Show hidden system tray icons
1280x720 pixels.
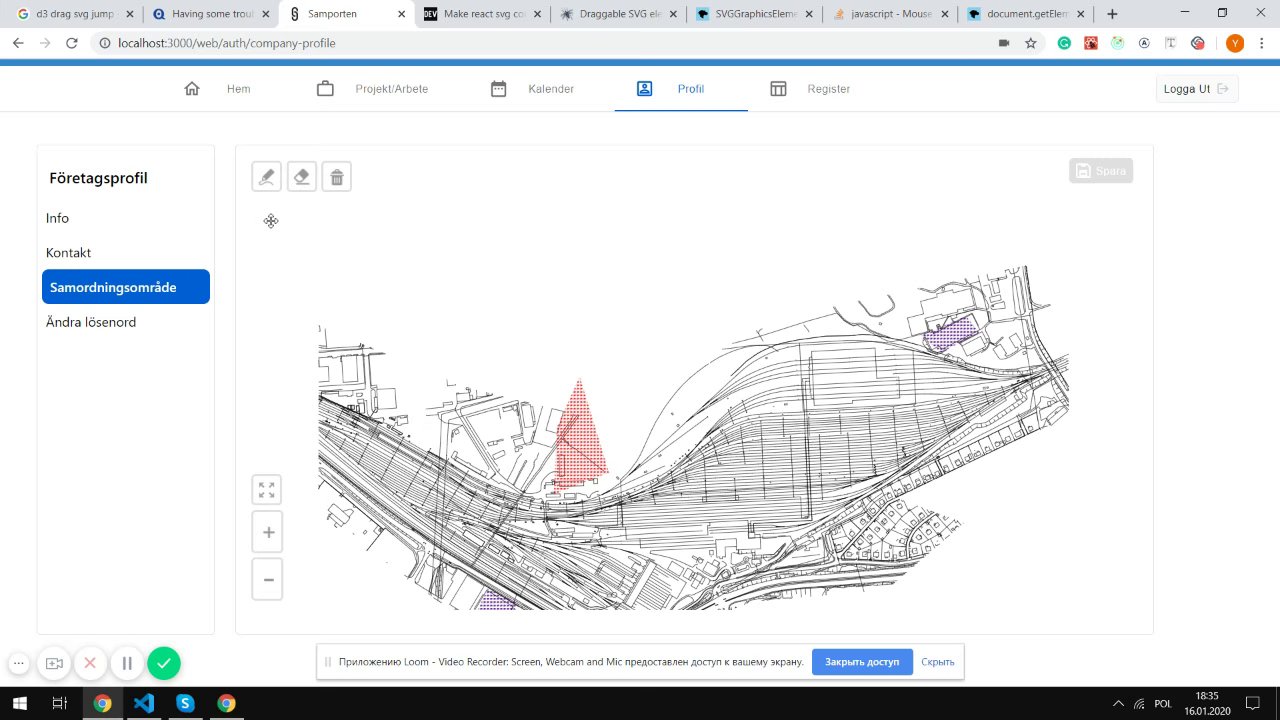tap(1118, 703)
